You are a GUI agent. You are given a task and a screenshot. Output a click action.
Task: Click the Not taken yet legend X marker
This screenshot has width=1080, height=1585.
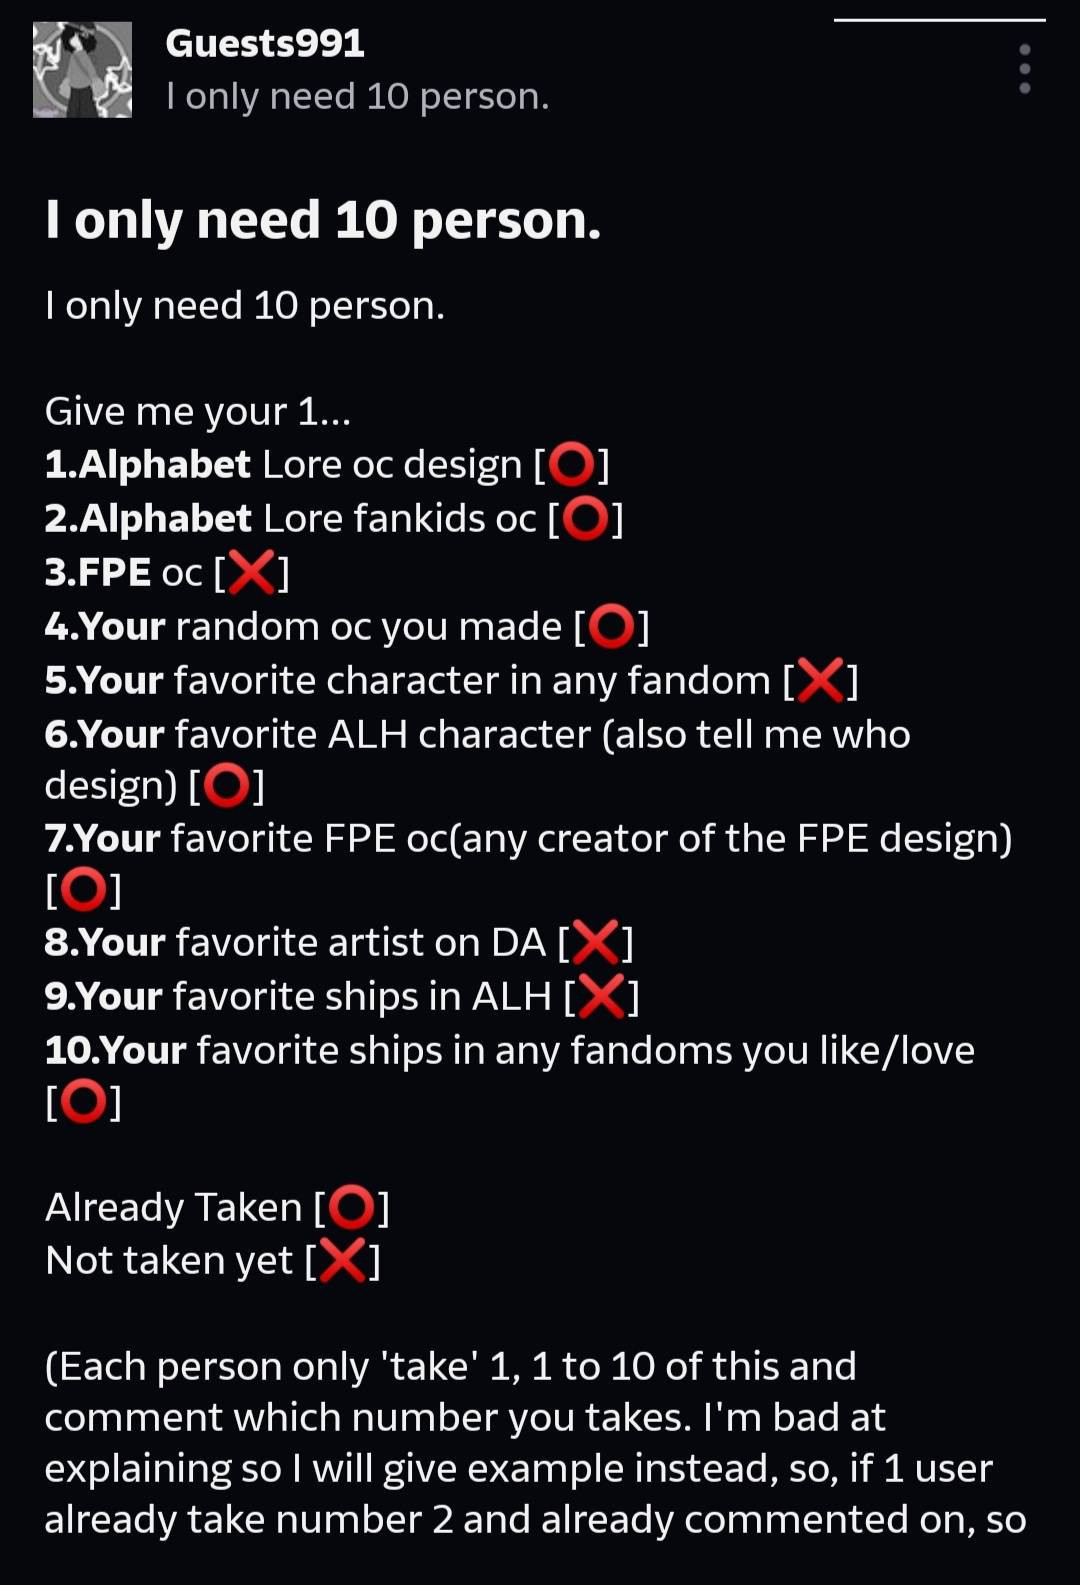[343, 1260]
